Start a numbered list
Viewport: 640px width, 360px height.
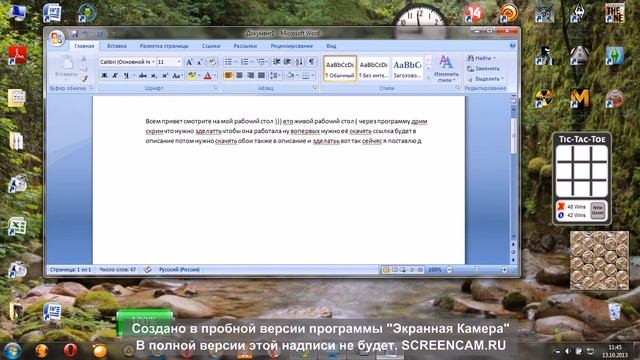coord(244,62)
